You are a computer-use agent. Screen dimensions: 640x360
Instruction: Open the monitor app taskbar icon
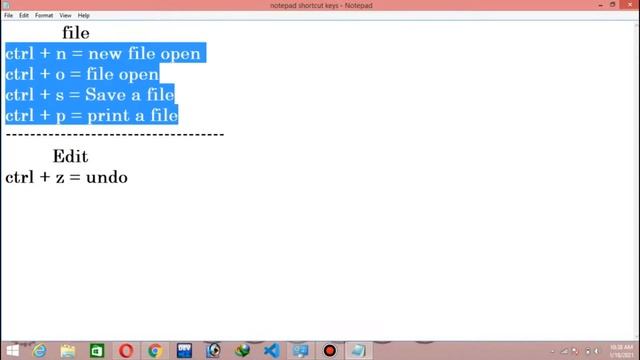pos(300,351)
